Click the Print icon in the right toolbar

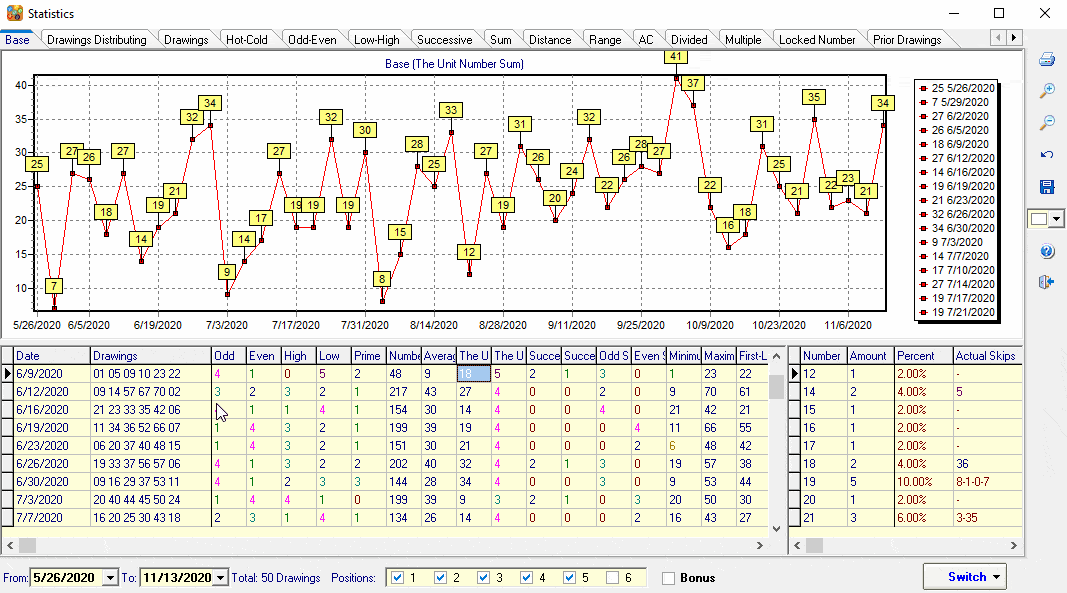click(1047, 59)
